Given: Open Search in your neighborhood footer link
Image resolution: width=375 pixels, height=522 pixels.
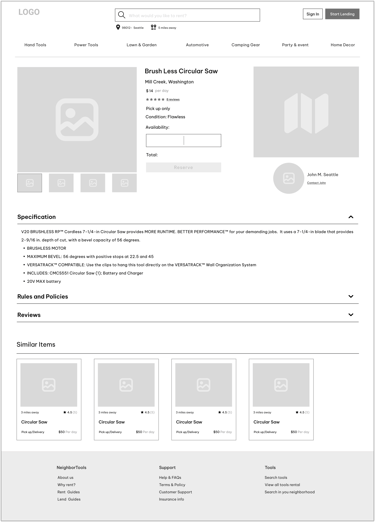Looking at the screenshot, I should tap(290, 492).
